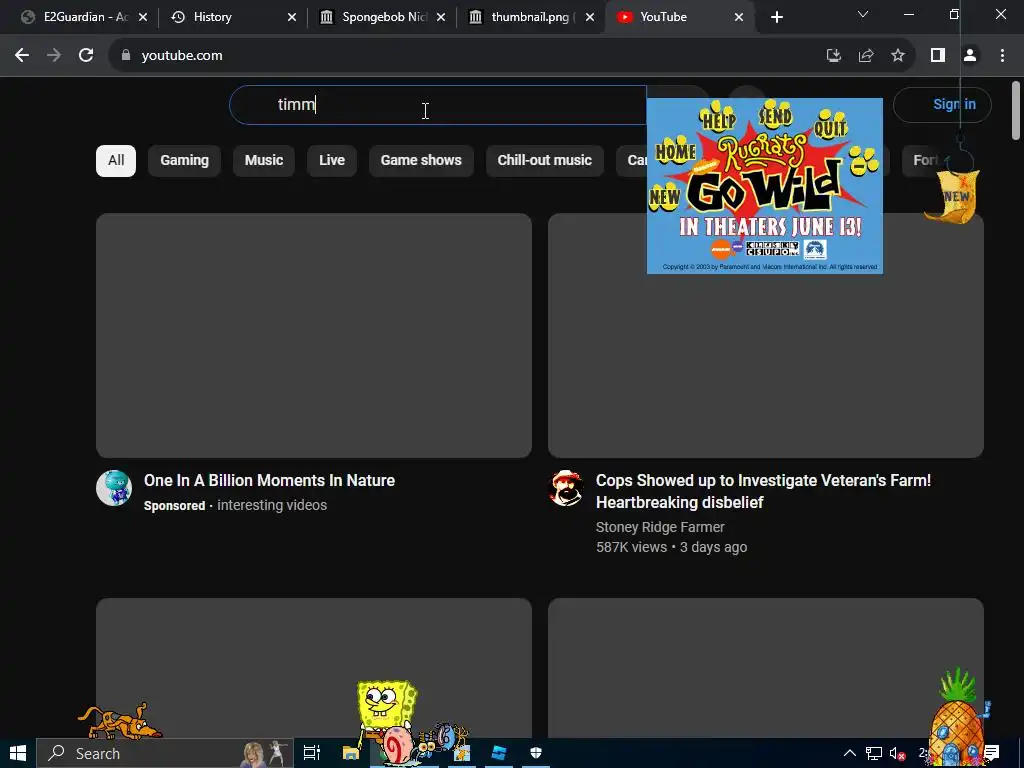The height and width of the screenshot is (768, 1024).
Task: Open Task View on the taskbar
Action: pyautogui.click(x=312, y=753)
